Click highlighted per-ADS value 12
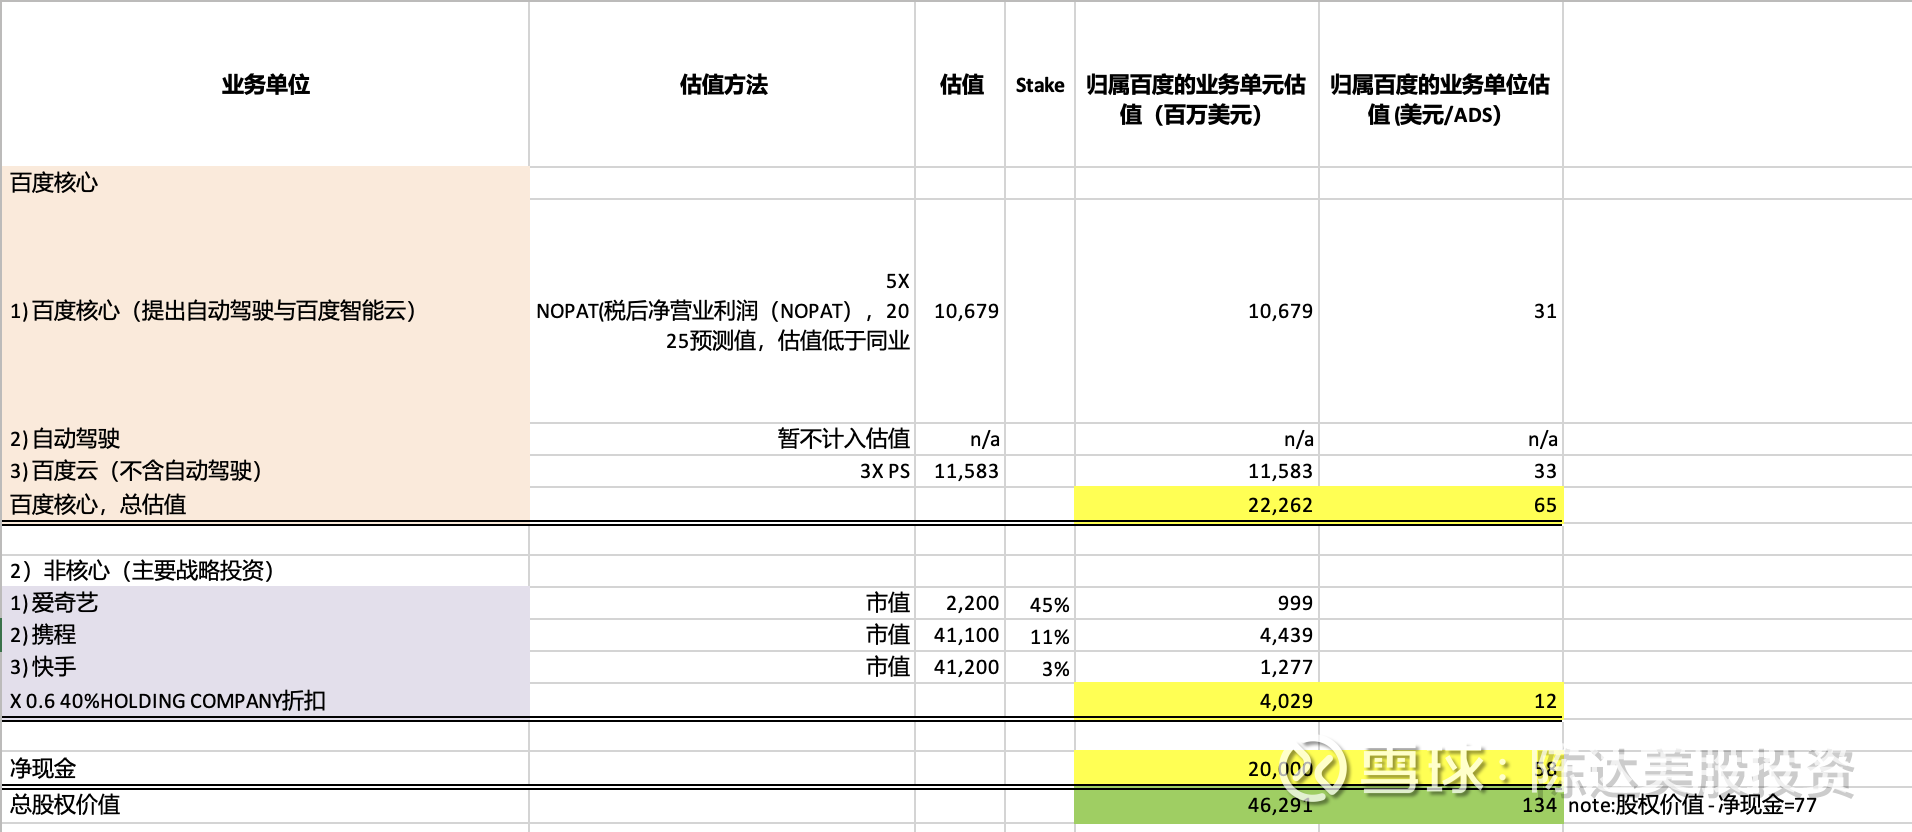Screen dimensions: 1912x832 point(1440,700)
